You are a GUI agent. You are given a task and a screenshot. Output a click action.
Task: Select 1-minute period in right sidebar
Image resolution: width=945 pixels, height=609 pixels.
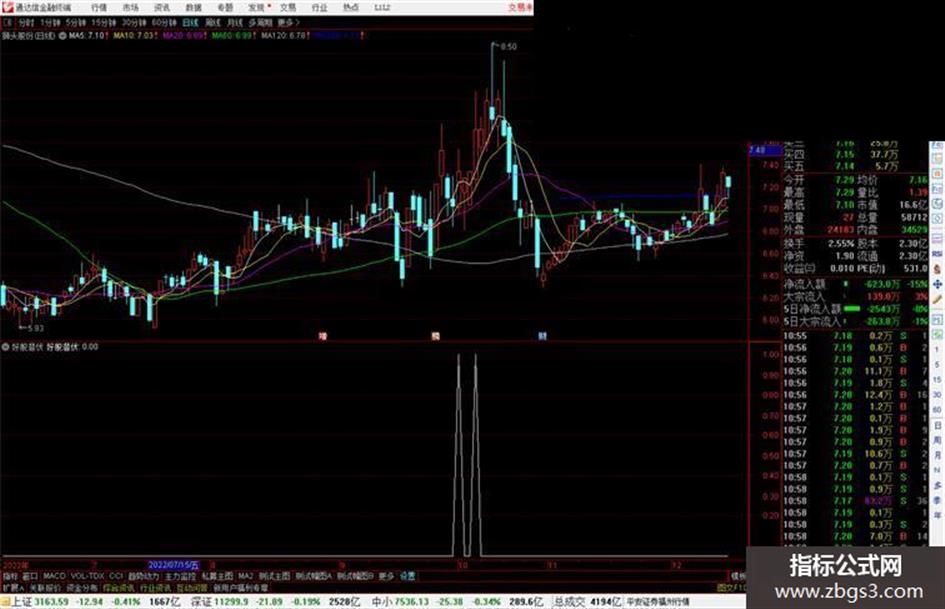click(x=937, y=350)
